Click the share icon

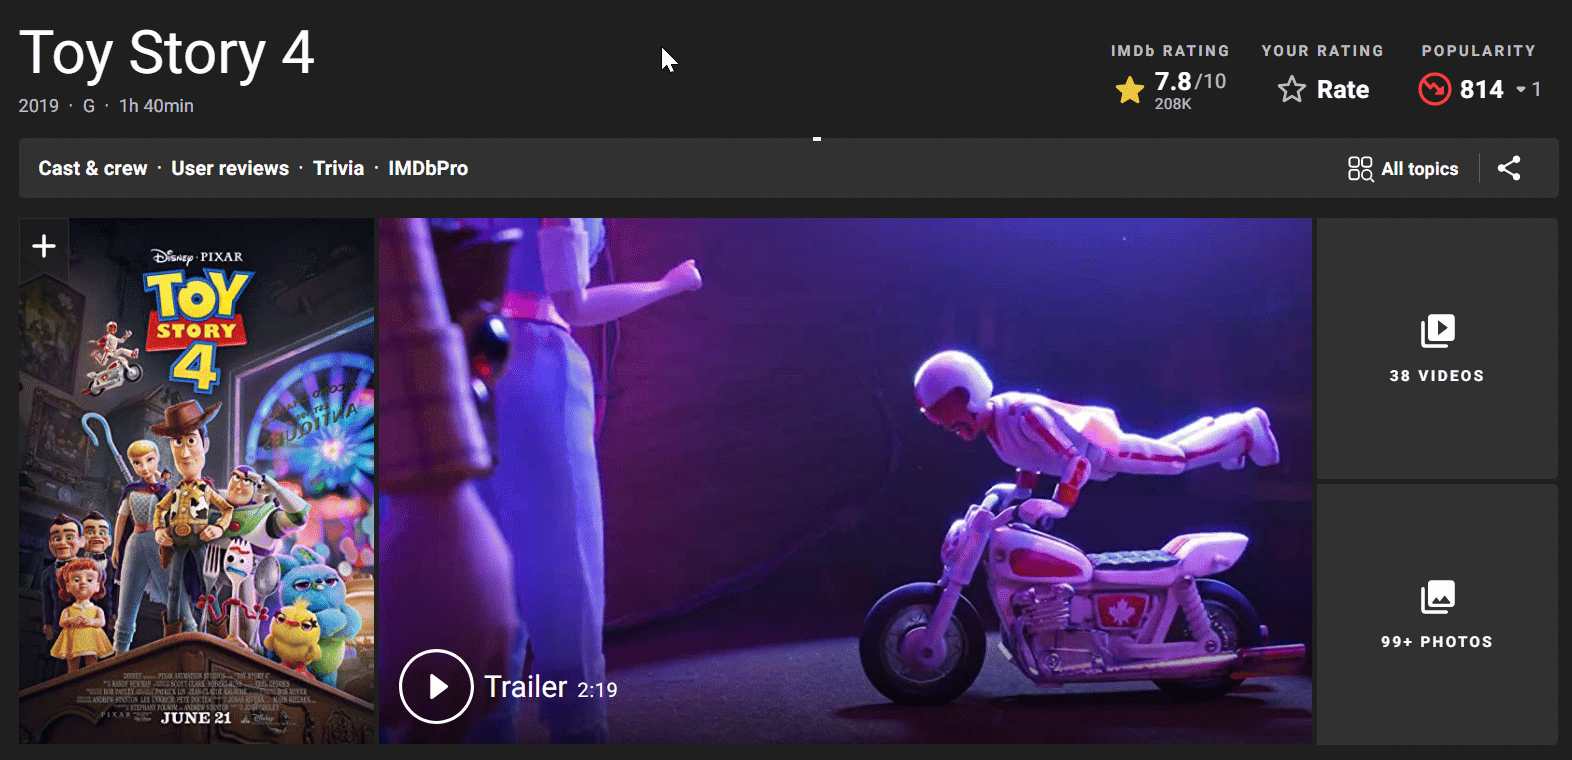pos(1509,168)
